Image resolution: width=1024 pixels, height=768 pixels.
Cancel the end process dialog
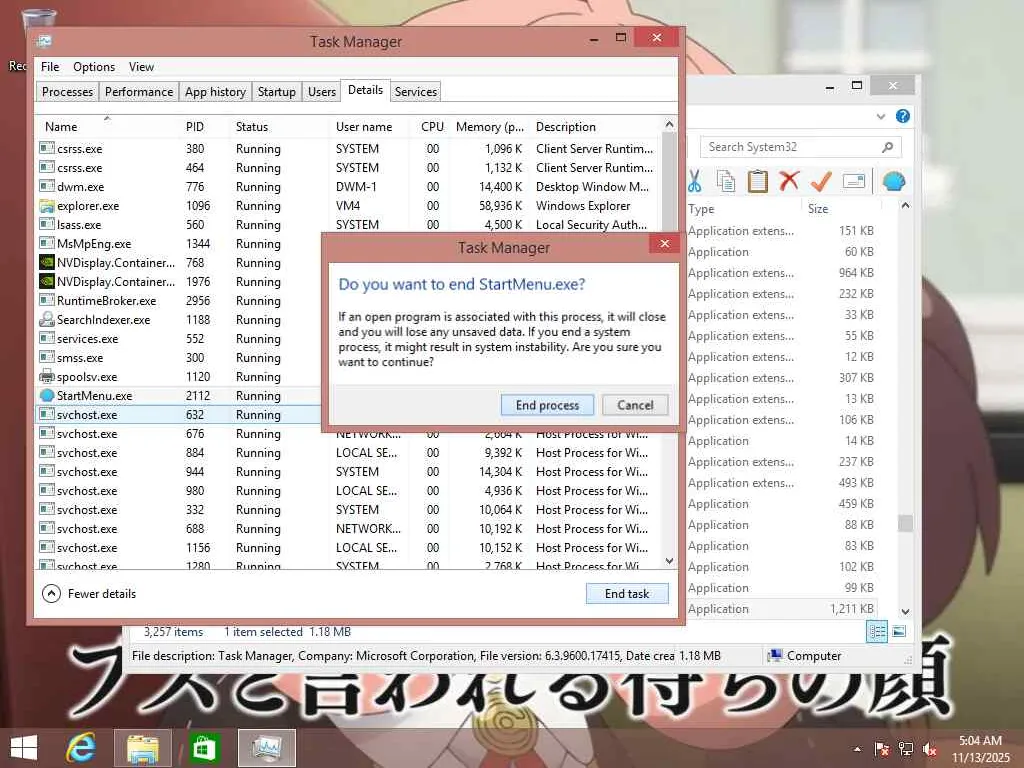pos(635,405)
